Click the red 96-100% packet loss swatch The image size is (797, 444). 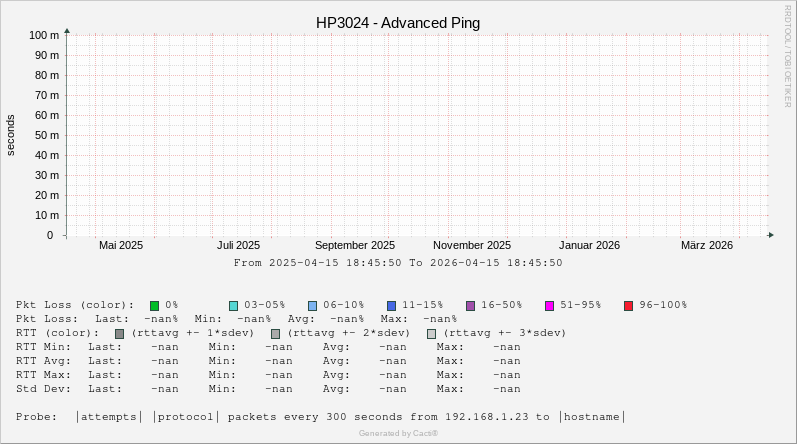point(628,306)
